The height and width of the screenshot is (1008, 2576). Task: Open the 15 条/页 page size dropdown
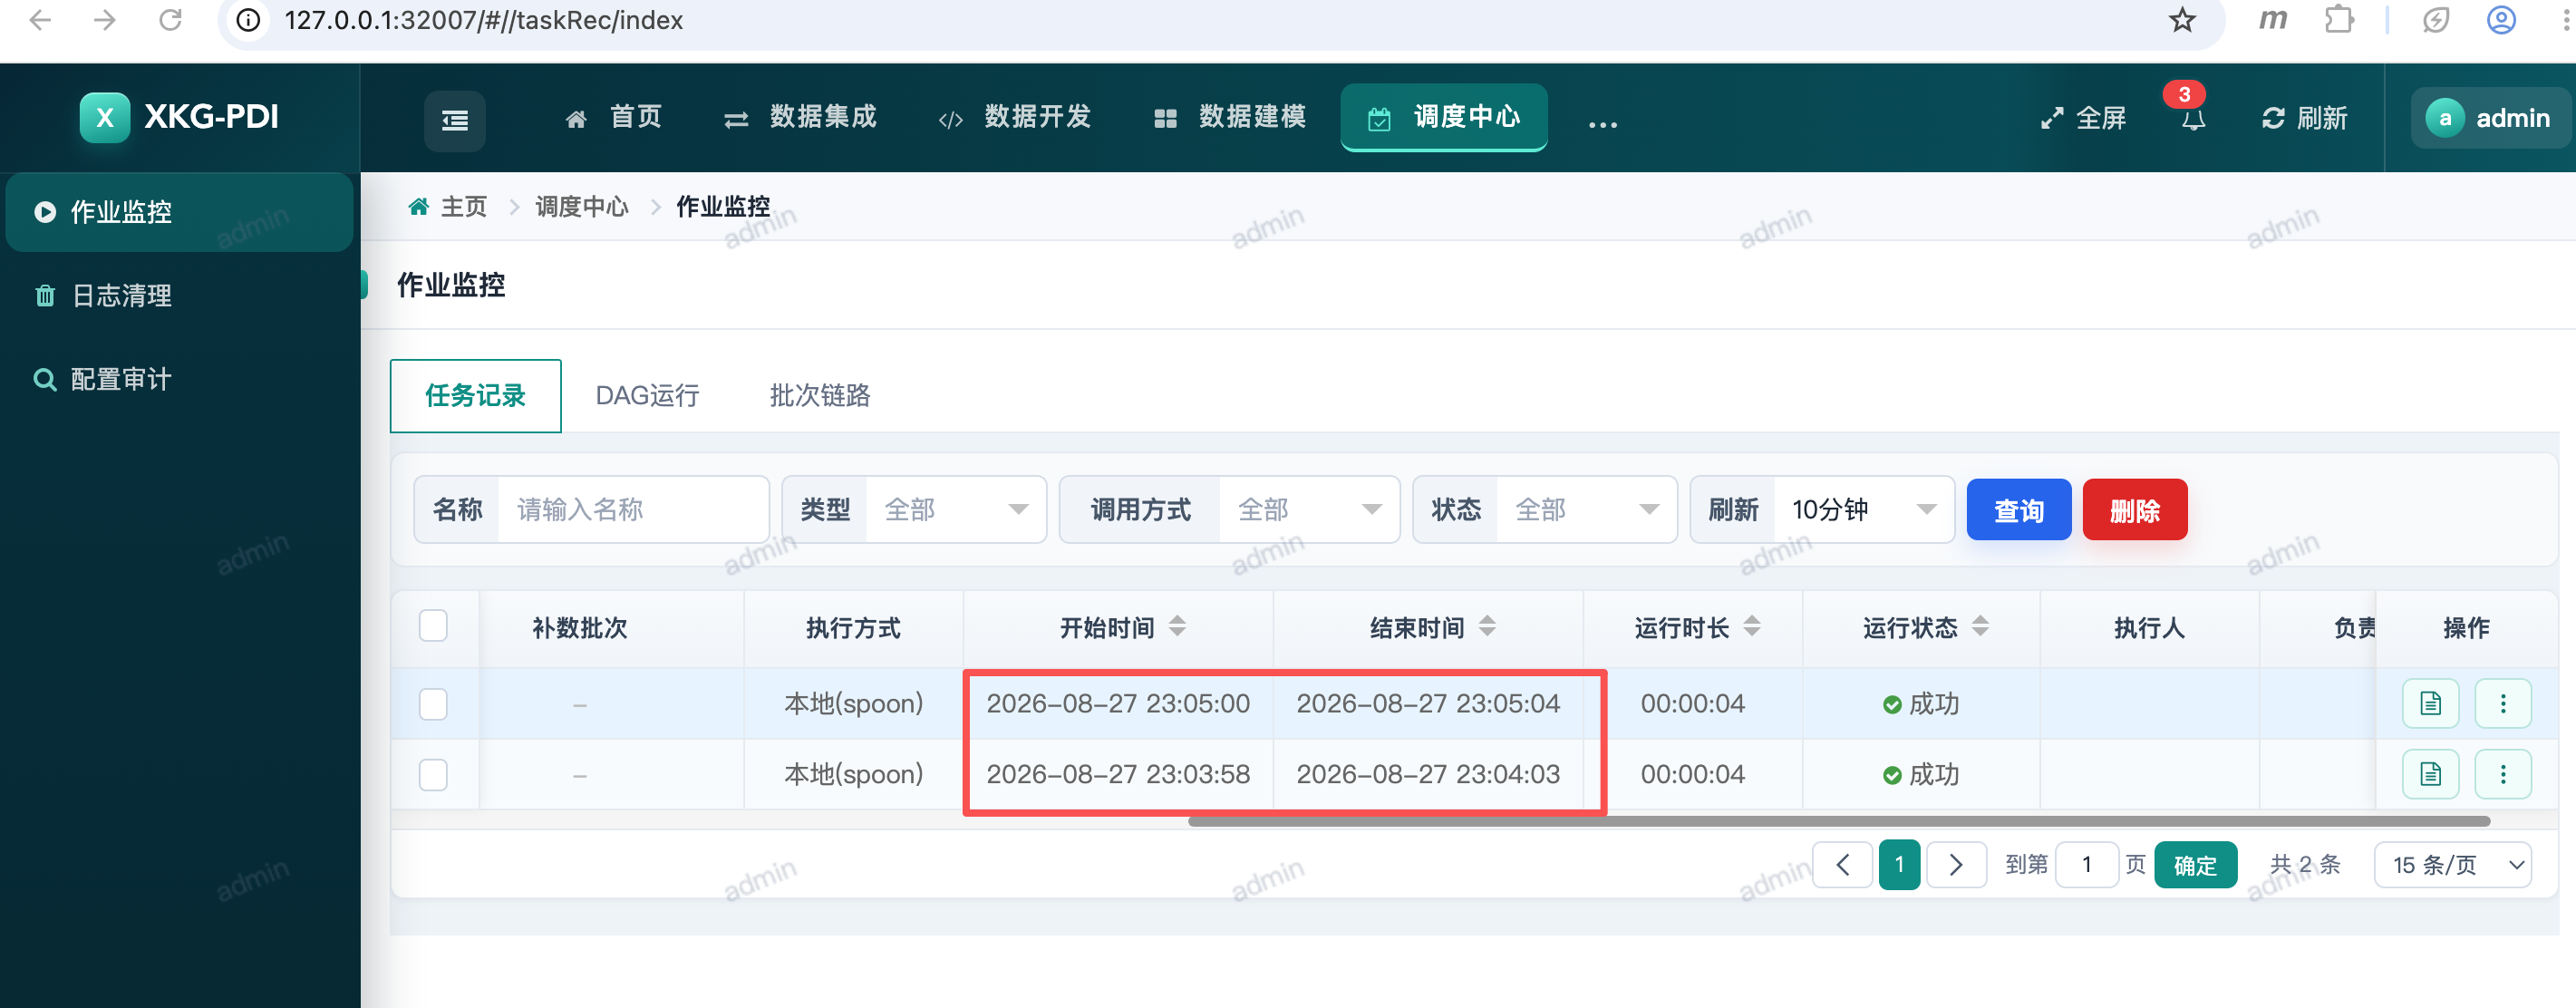coord(2453,865)
